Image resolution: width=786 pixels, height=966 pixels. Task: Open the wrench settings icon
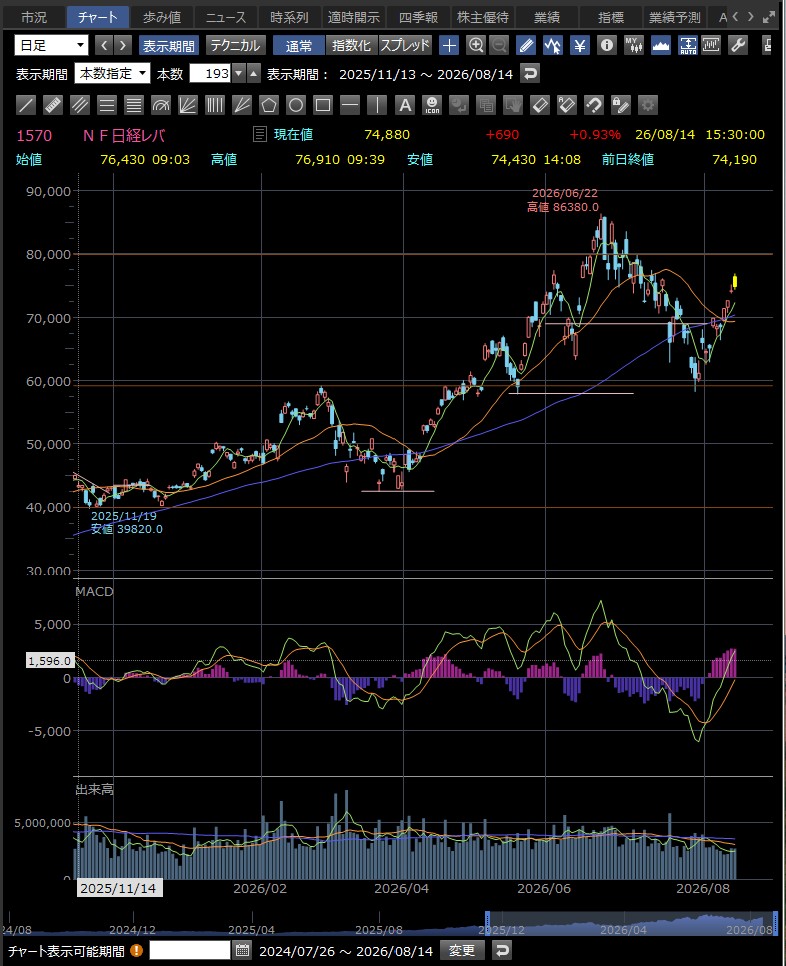738,46
